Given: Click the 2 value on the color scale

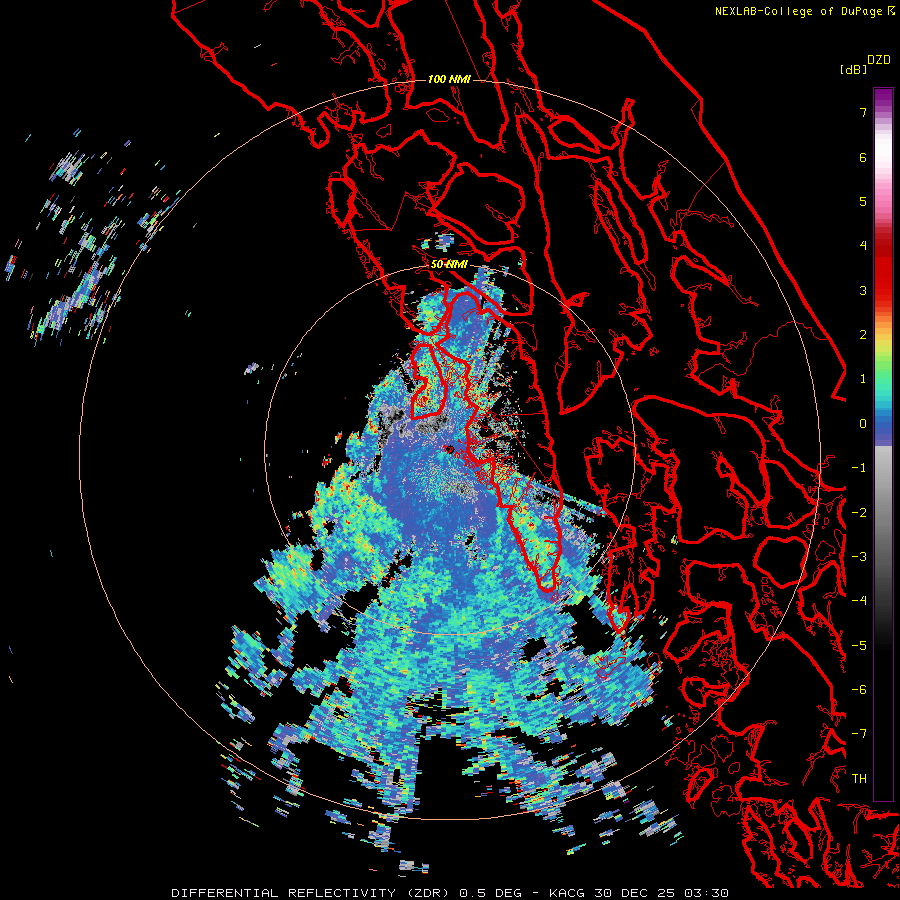Looking at the screenshot, I should [x=863, y=335].
